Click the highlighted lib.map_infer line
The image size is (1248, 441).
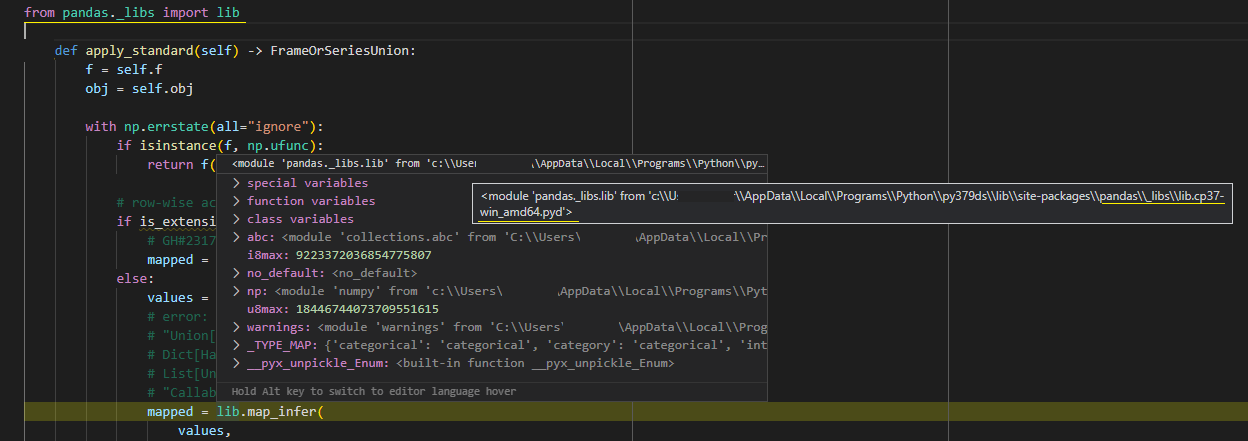237,412
